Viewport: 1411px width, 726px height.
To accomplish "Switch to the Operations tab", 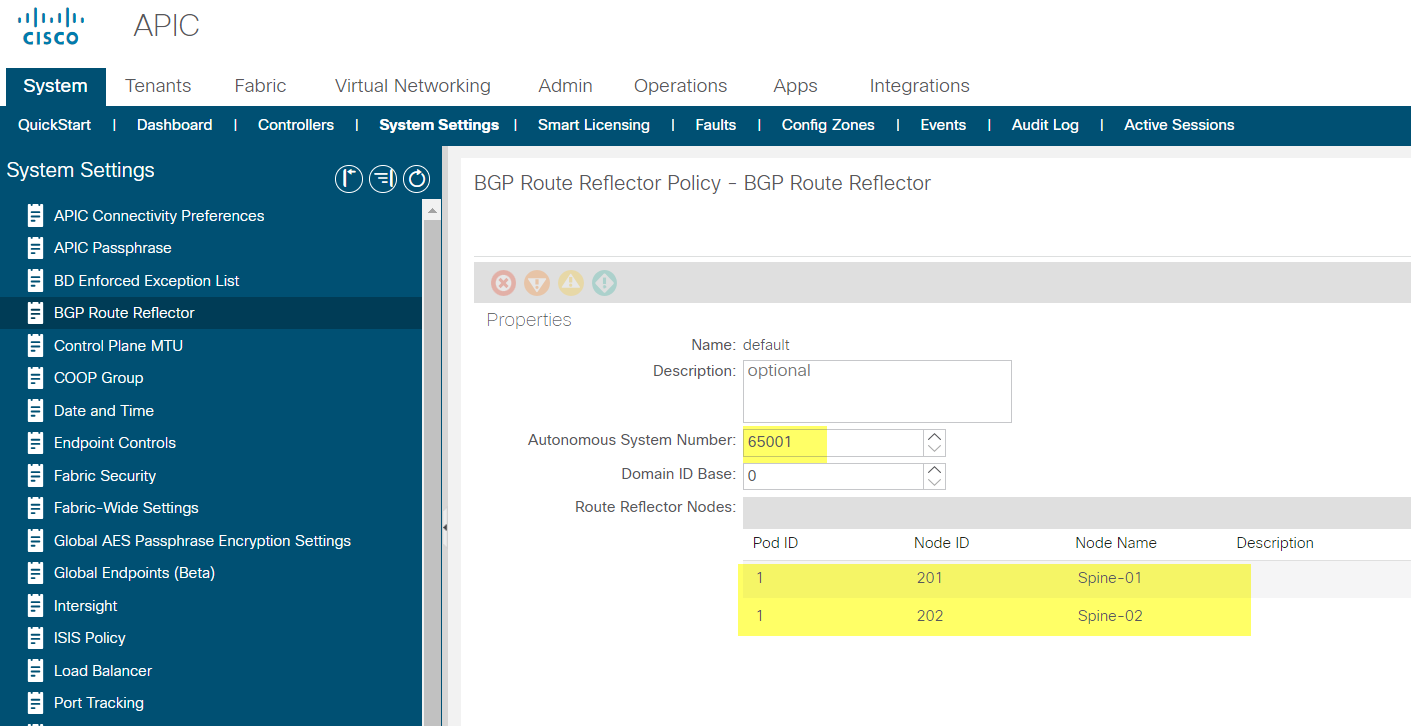I will (x=681, y=86).
